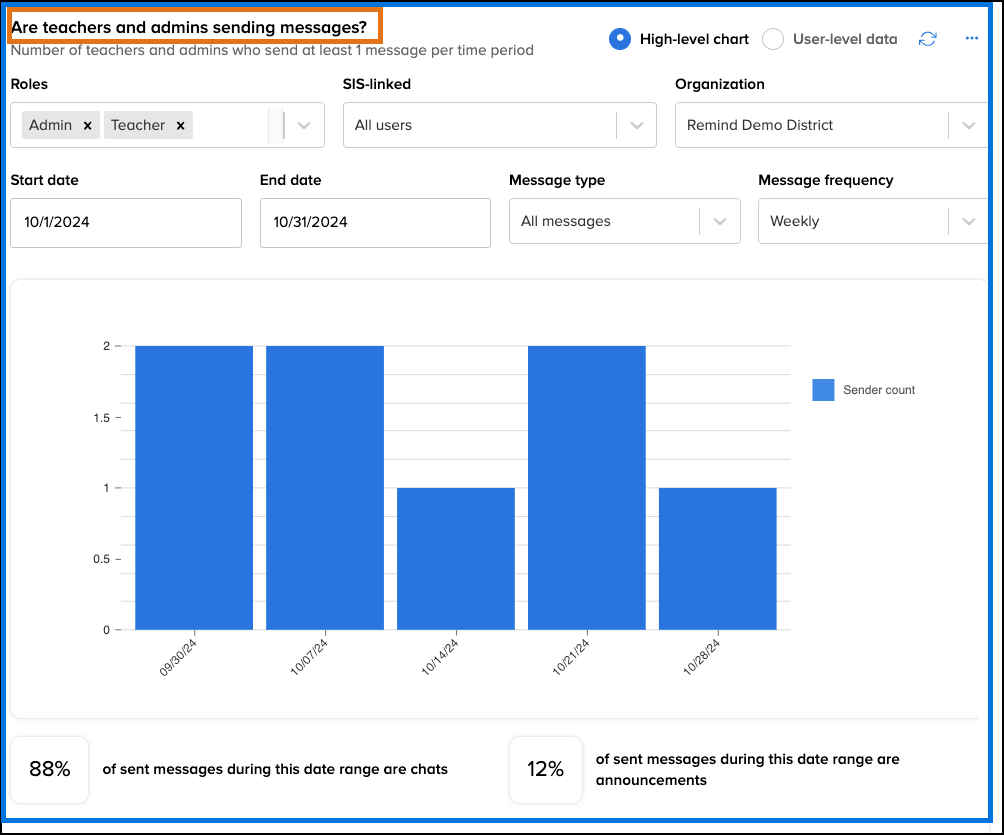Click the Start date input field
This screenshot has height=835, width=1004.
[126, 222]
